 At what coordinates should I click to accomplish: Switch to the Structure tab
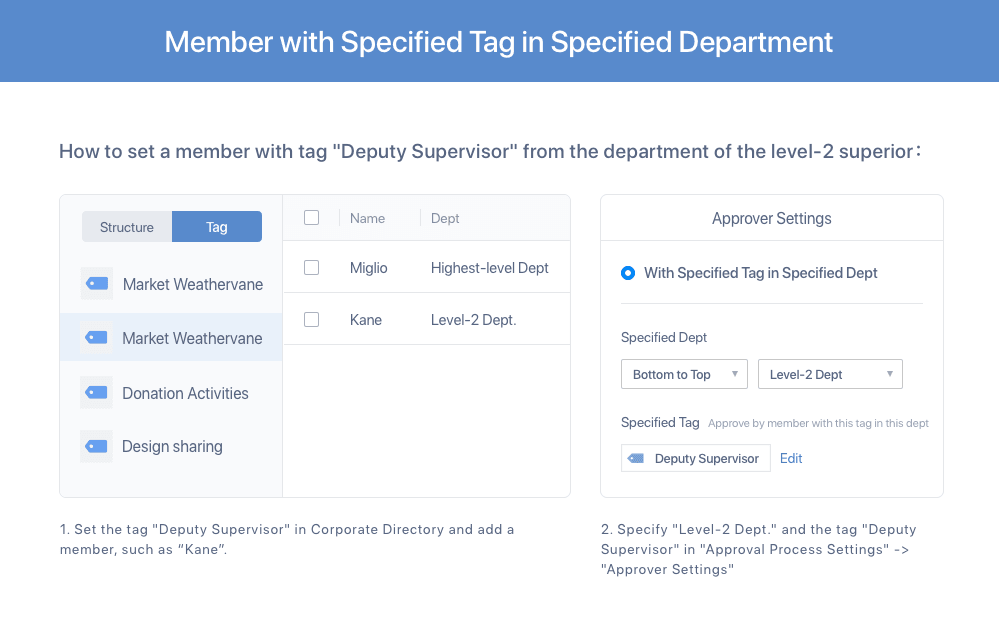(x=127, y=227)
